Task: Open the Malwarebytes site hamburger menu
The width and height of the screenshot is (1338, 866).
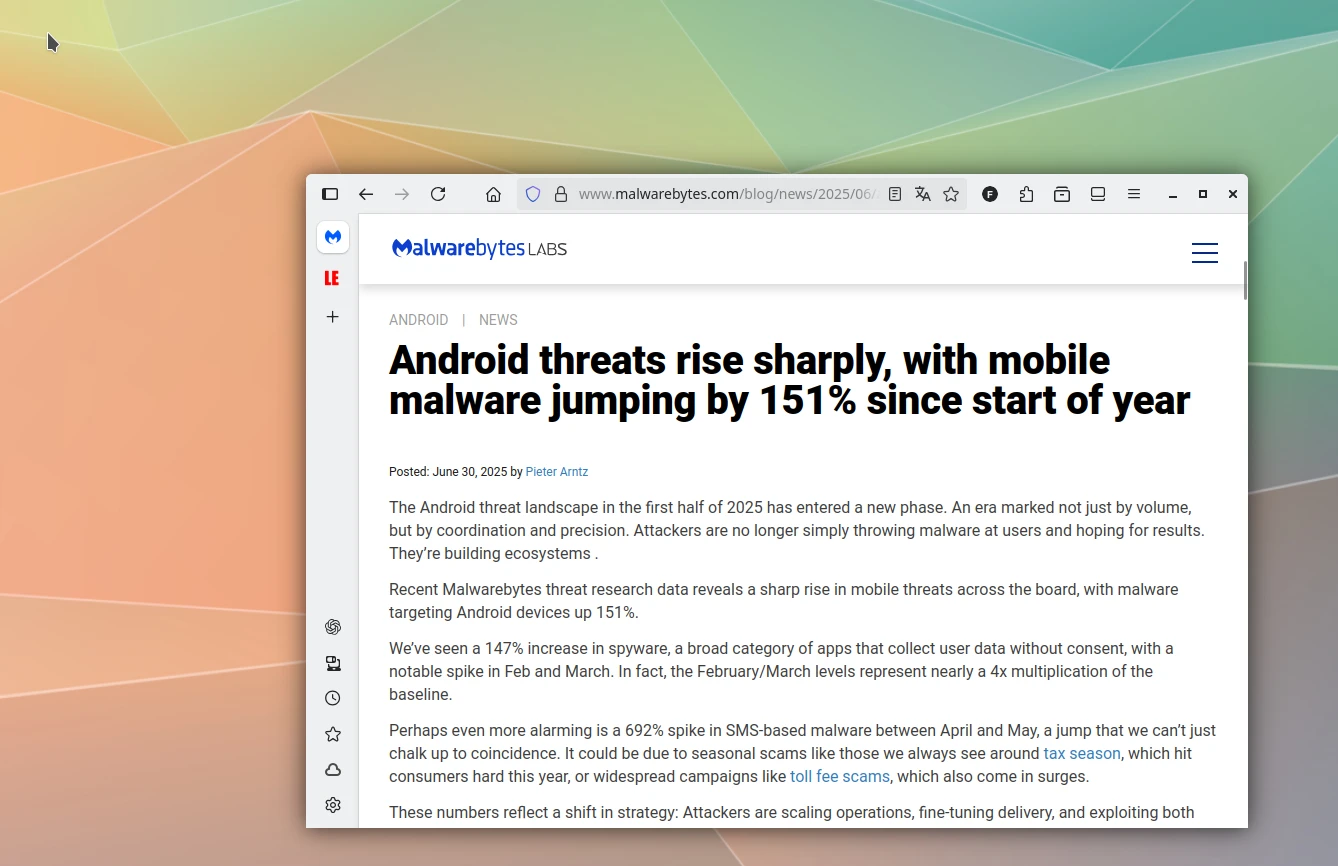Action: tap(1204, 253)
